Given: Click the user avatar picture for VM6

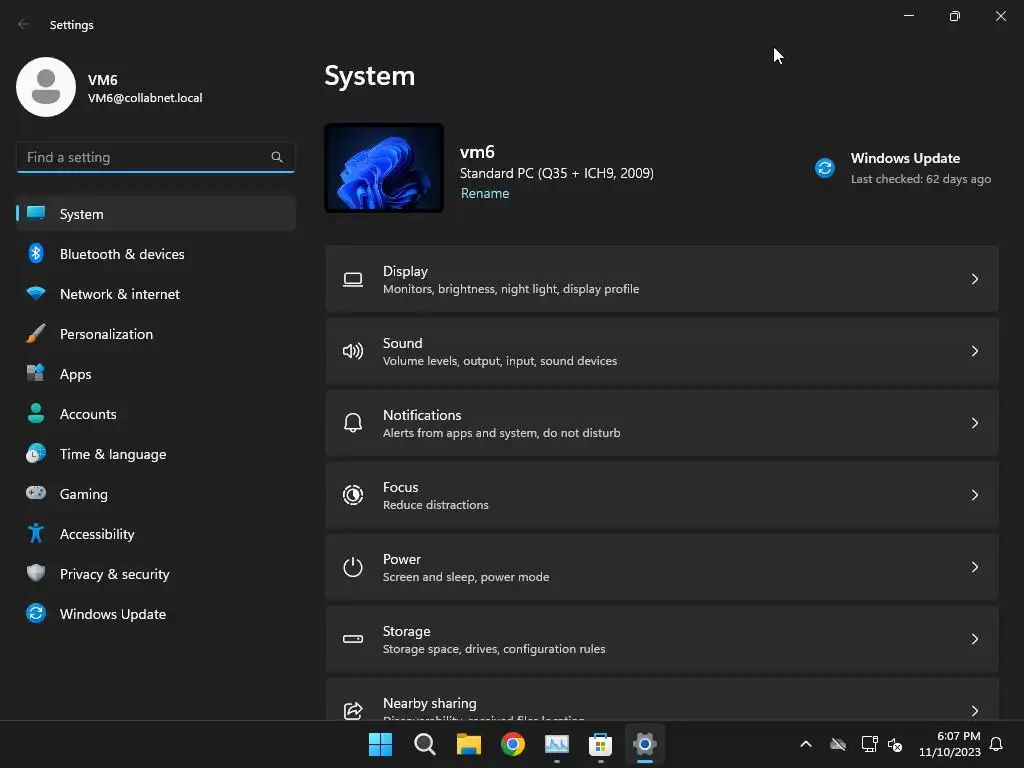Looking at the screenshot, I should pyautogui.click(x=46, y=87).
